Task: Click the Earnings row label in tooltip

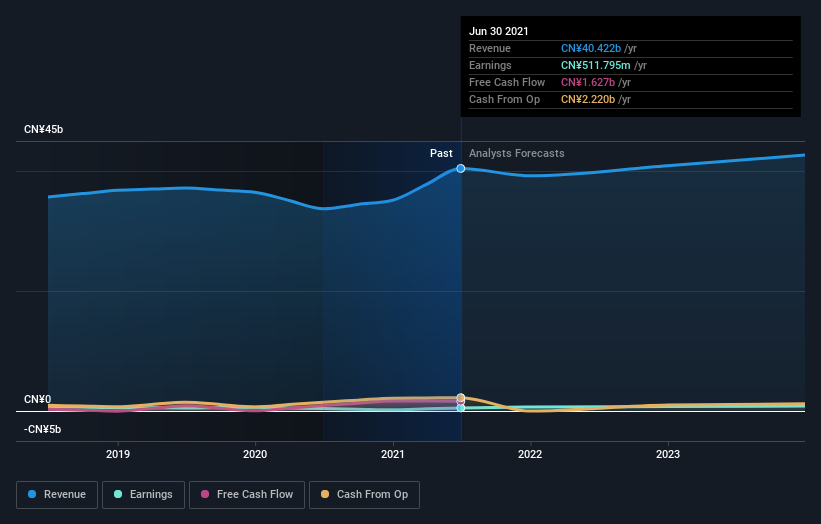Action: [490, 65]
